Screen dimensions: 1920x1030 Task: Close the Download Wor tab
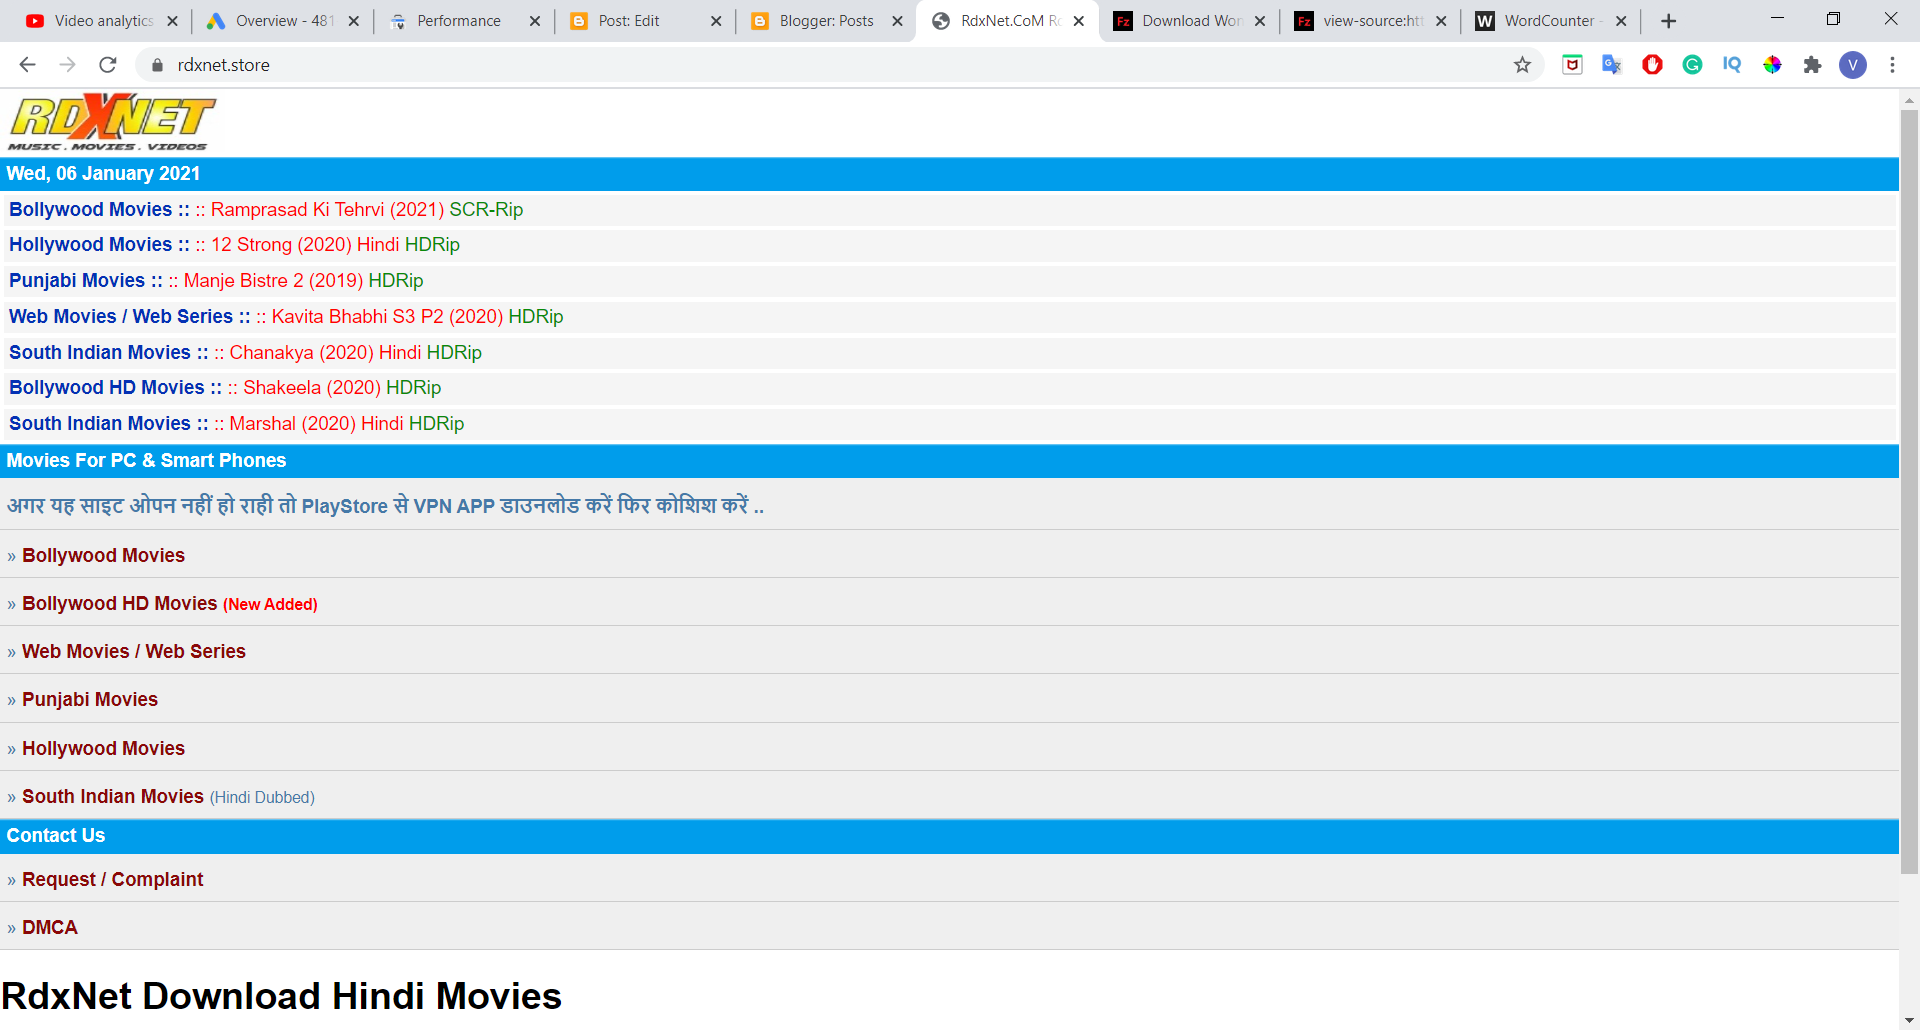1259,21
